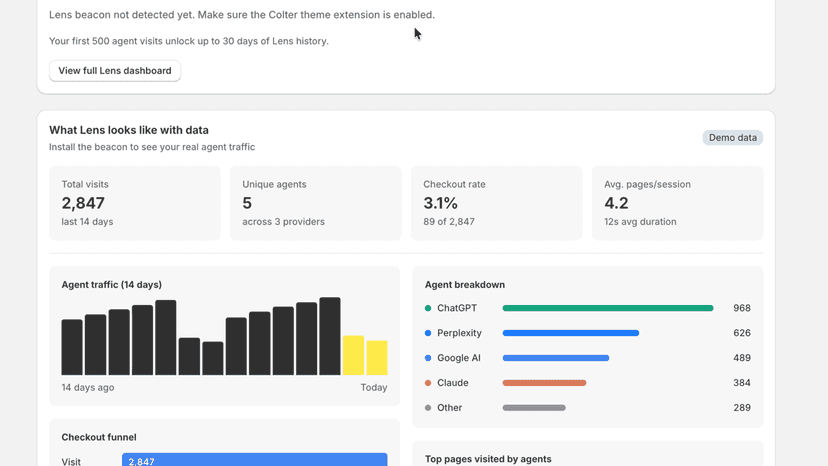Click the Other gray progress bar
Image resolution: width=828 pixels, height=466 pixels.
pos(534,407)
